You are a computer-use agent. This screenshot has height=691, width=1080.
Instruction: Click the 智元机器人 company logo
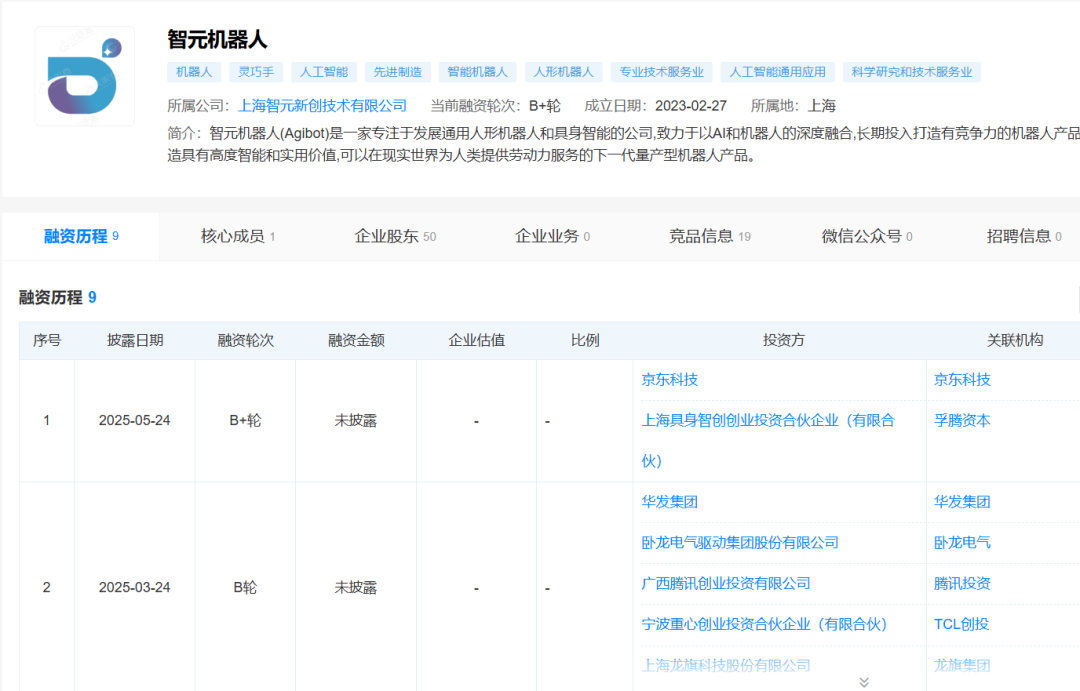pyautogui.click(x=85, y=76)
